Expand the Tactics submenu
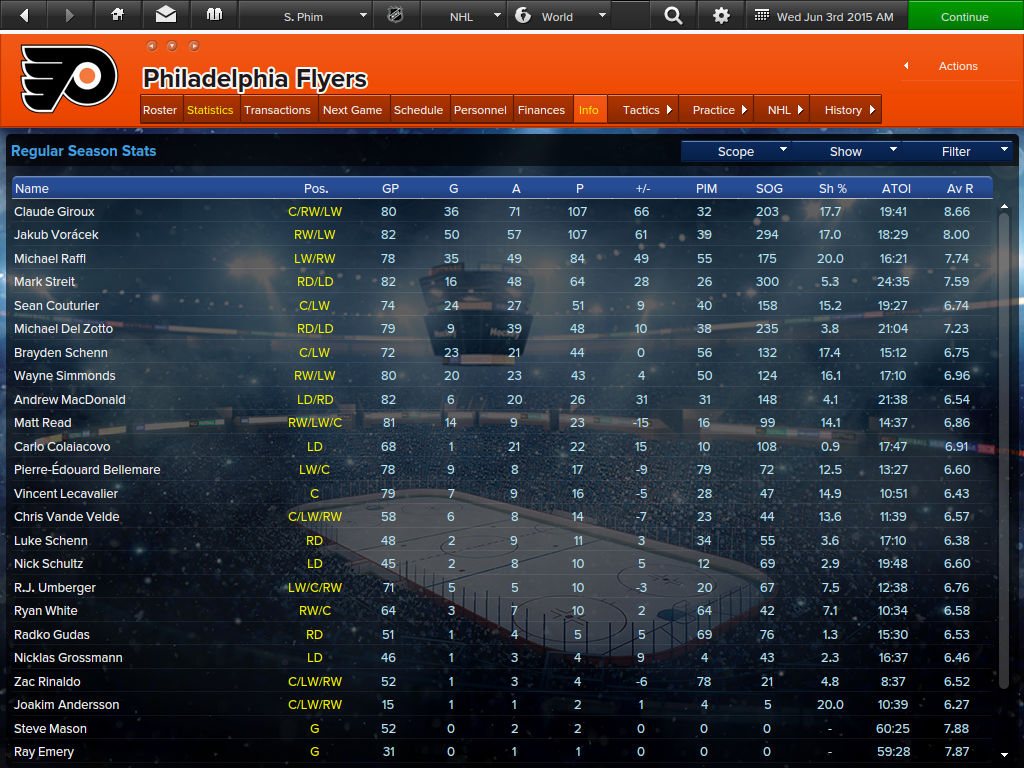This screenshot has height=768, width=1024. (x=644, y=110)
